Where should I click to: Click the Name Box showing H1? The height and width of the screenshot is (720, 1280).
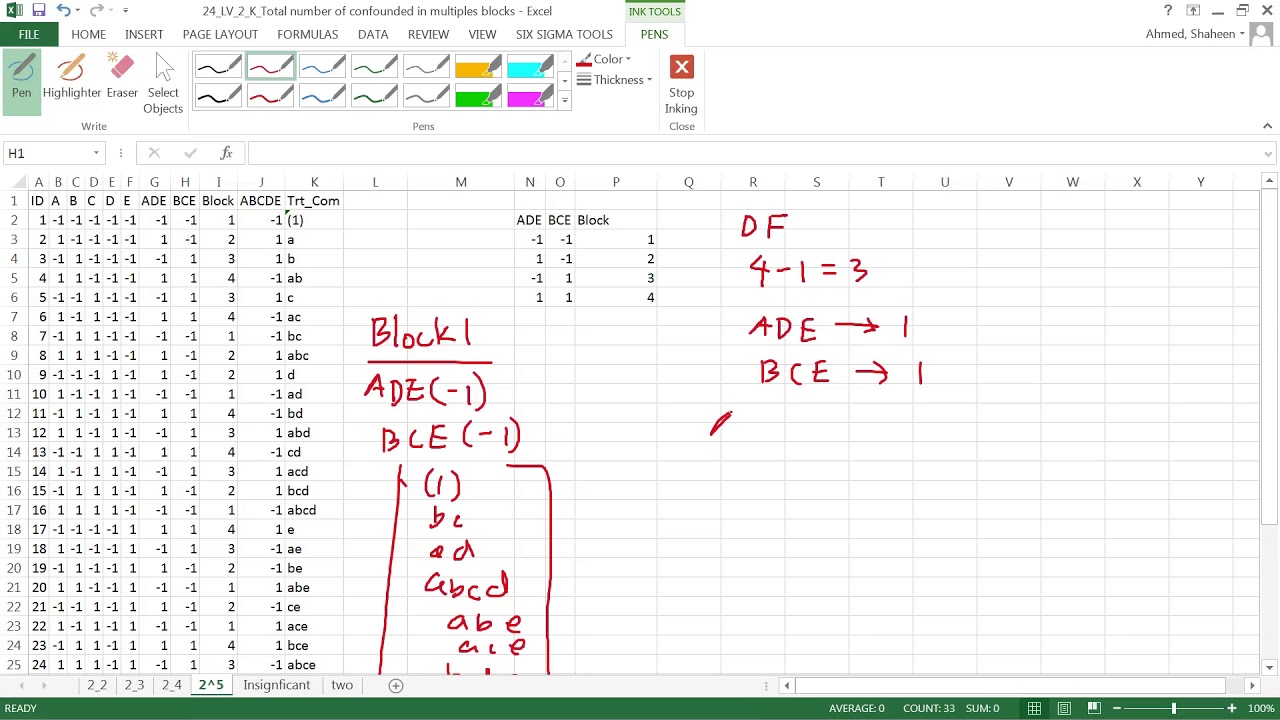46,153
